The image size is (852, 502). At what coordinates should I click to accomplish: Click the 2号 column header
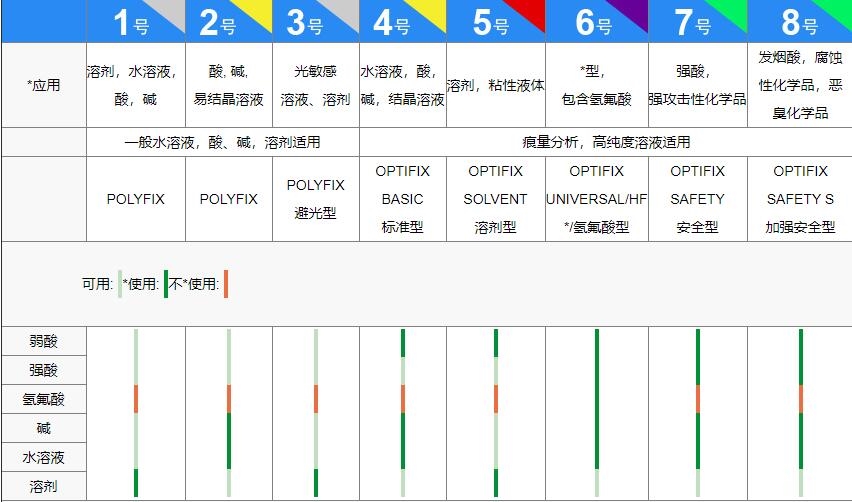coord(229,21)
